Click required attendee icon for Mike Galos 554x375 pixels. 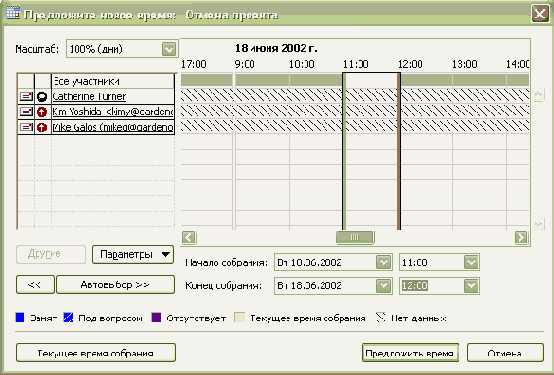coord(42,127)
